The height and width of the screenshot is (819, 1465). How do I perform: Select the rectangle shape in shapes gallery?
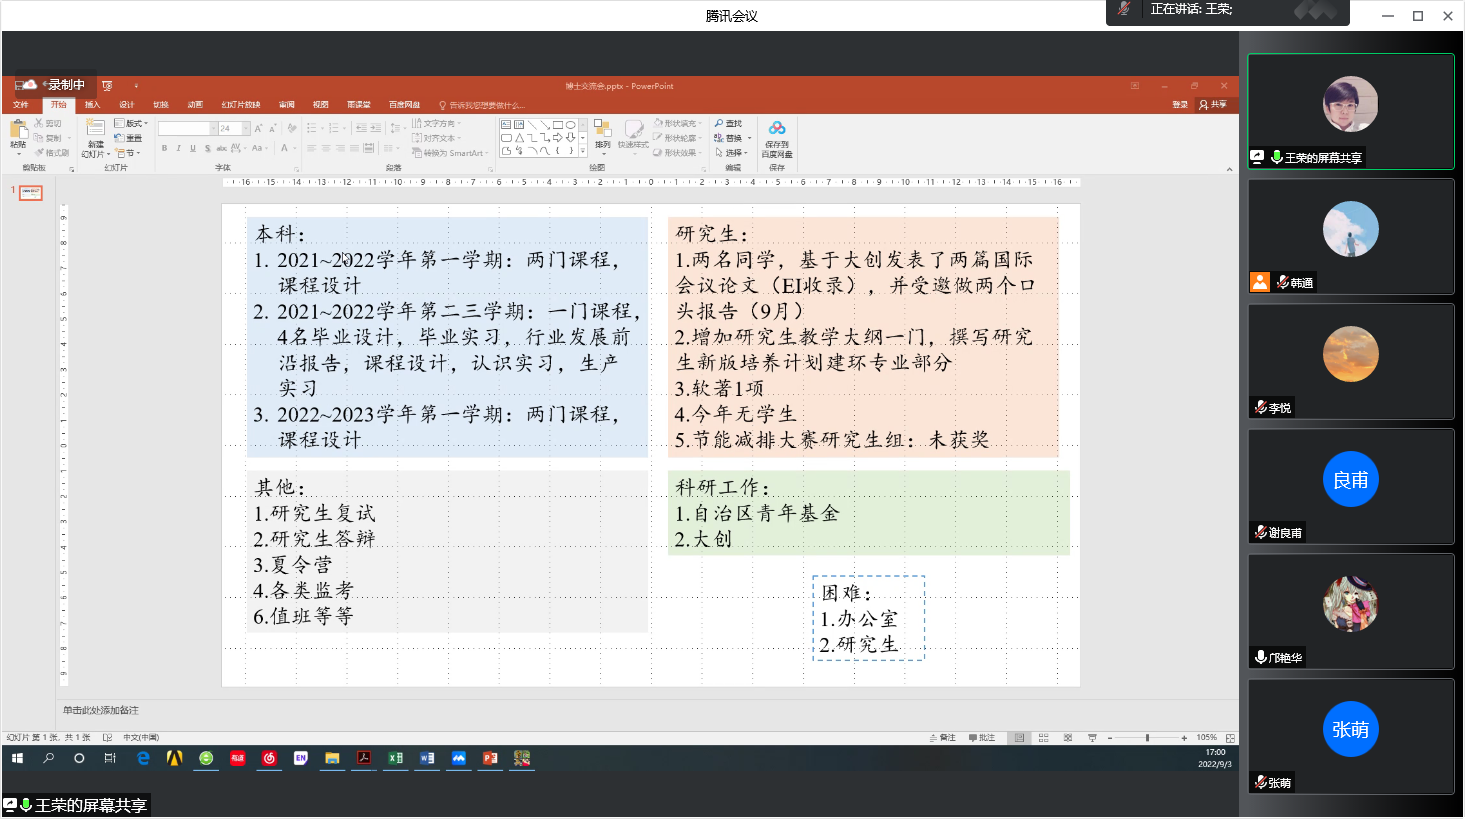click(557, 125)
